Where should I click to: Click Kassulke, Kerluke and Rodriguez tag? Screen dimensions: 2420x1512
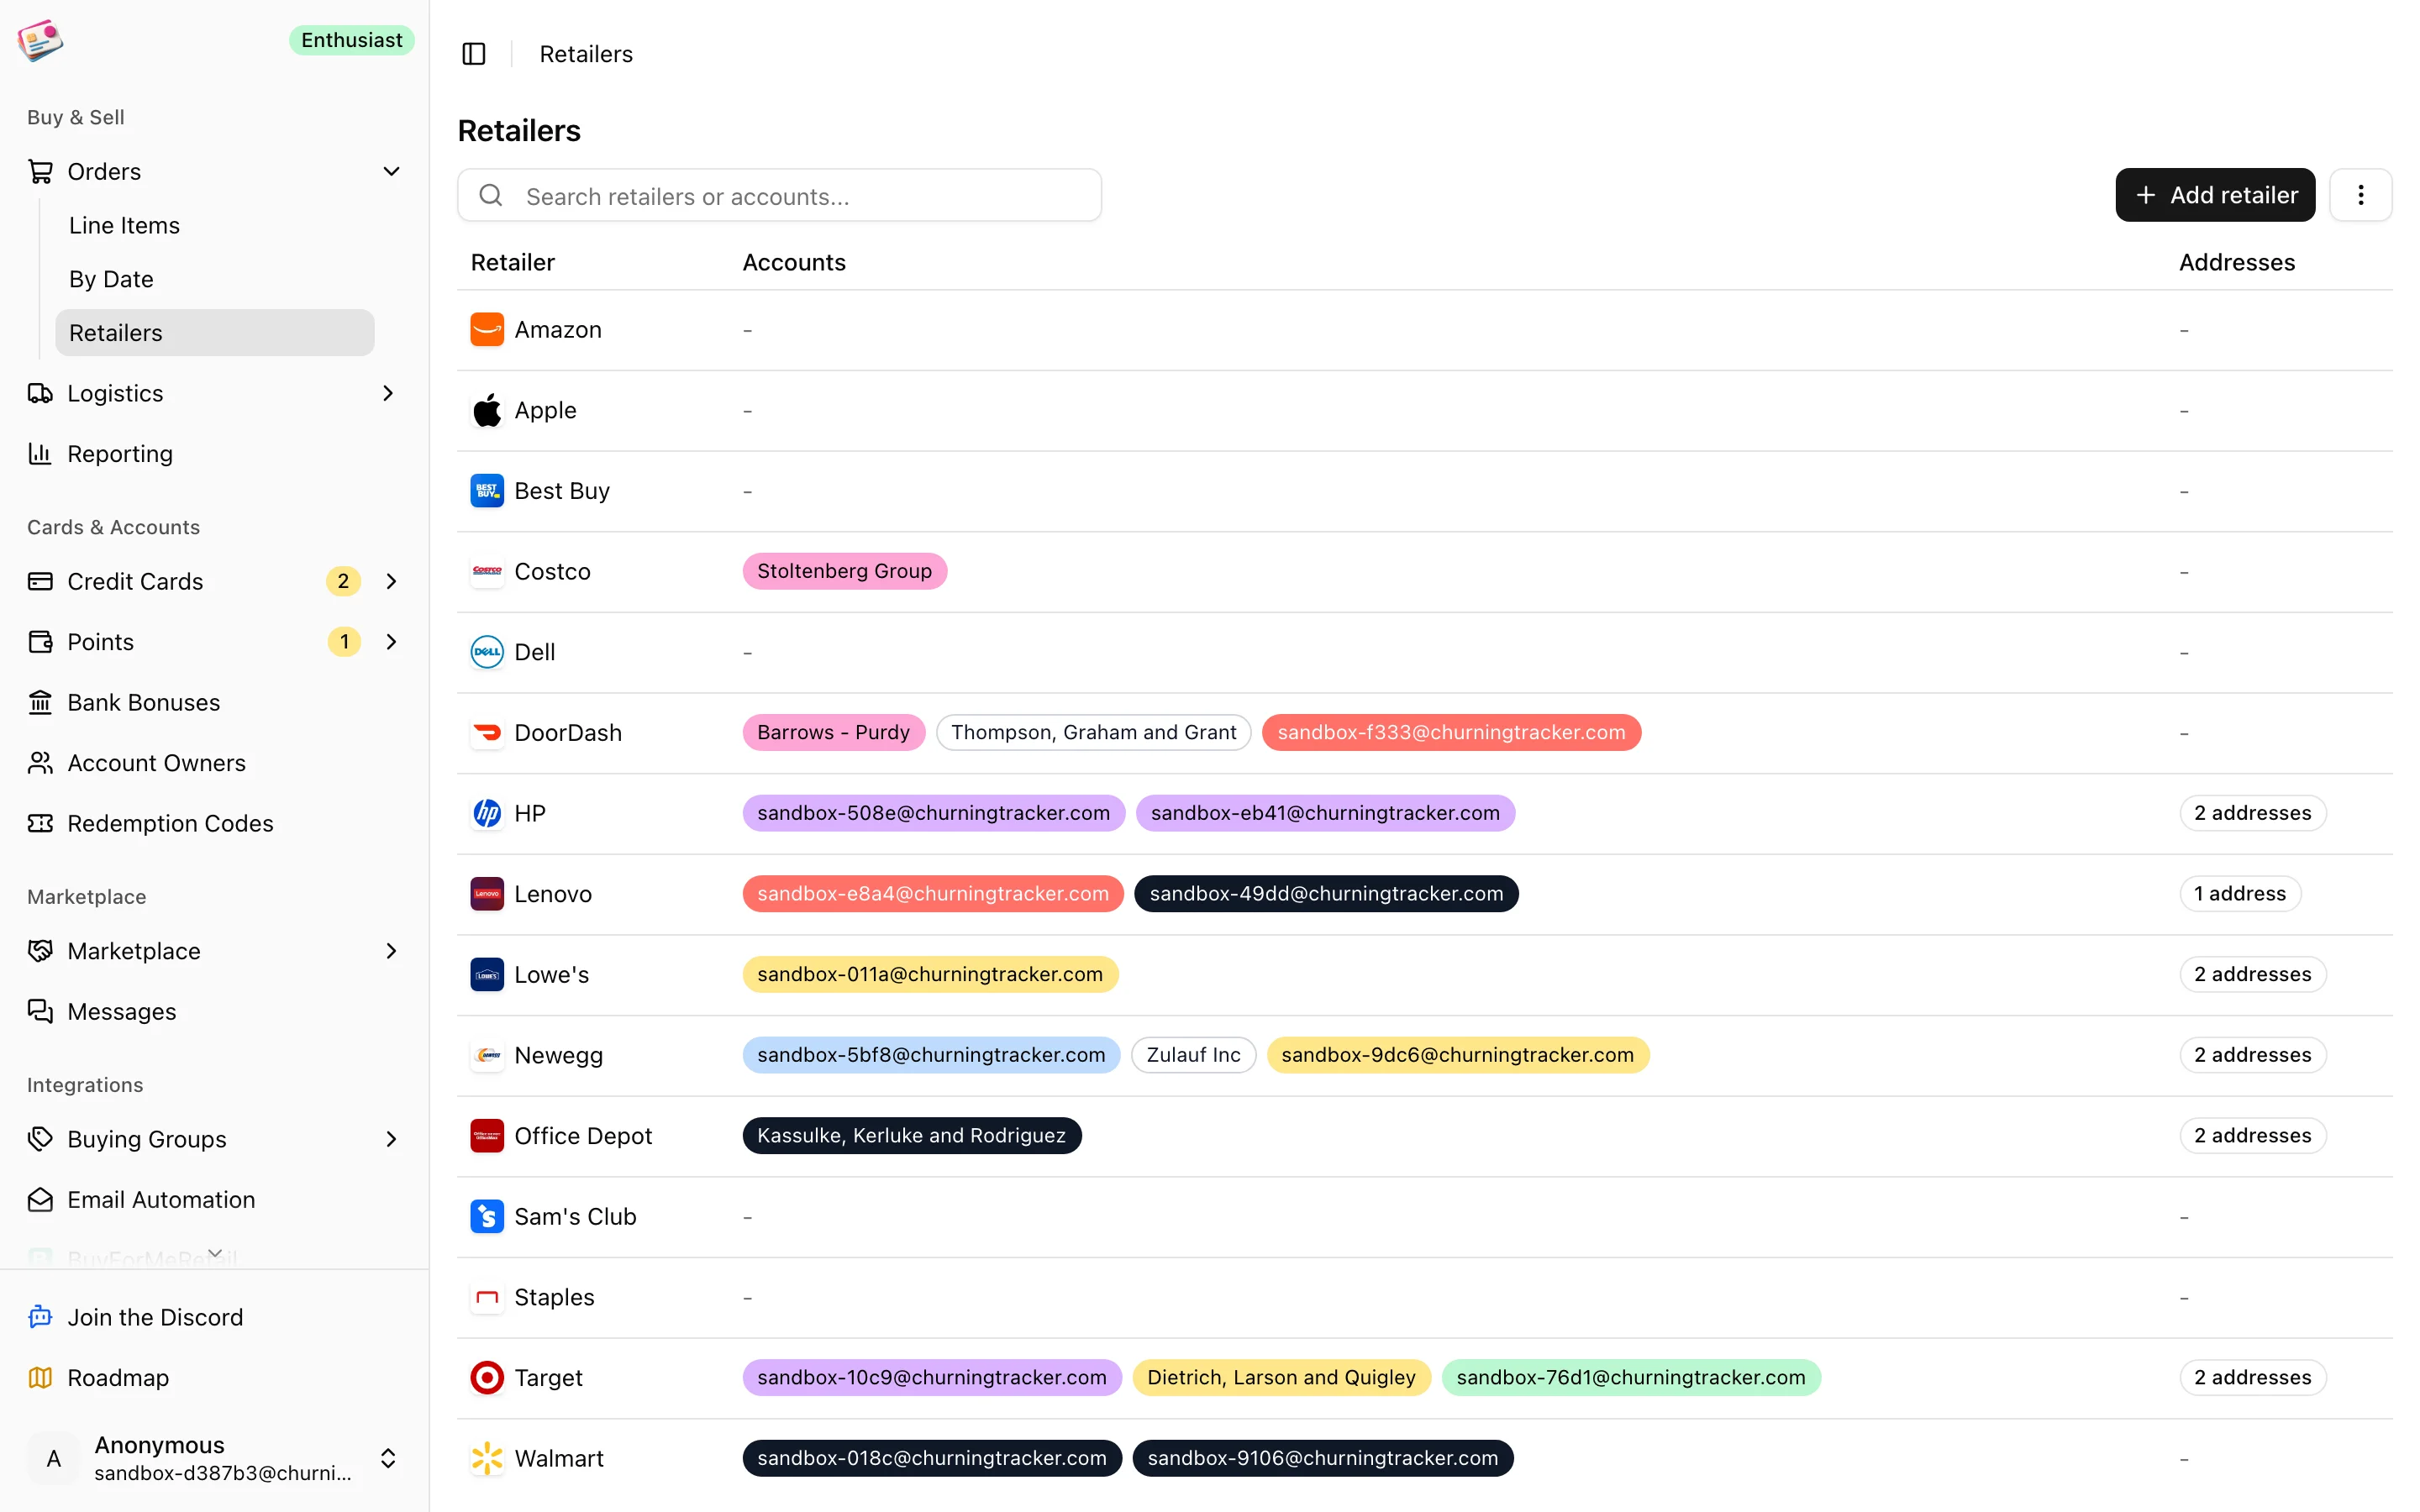[x=911, y=1136]
